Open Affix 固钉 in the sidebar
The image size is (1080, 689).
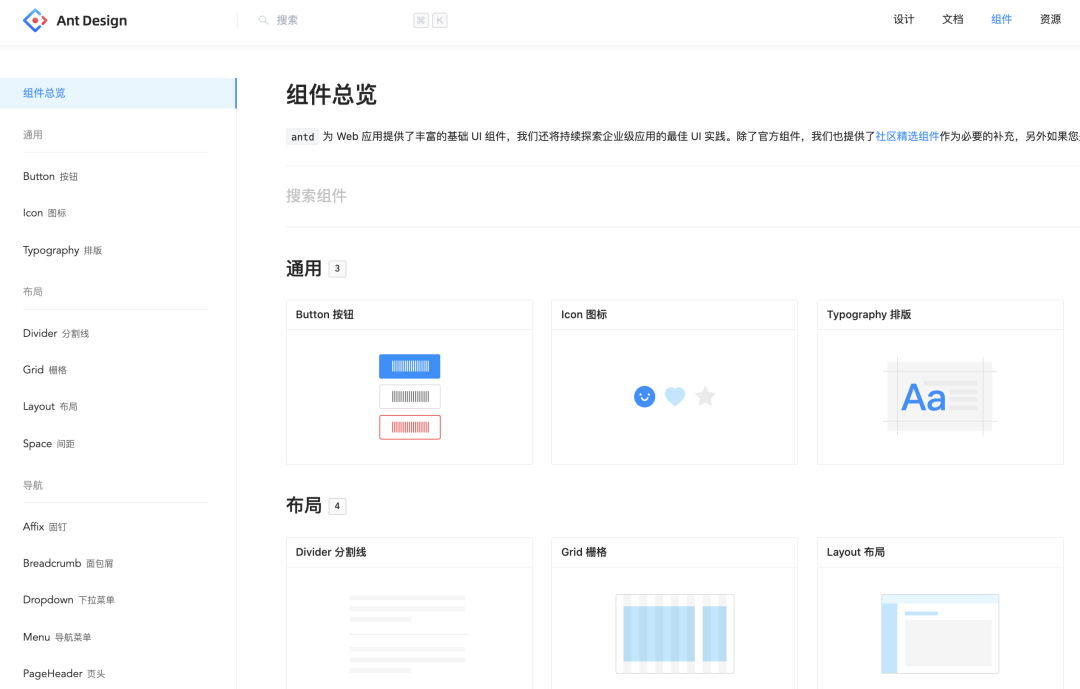point(45,526)
